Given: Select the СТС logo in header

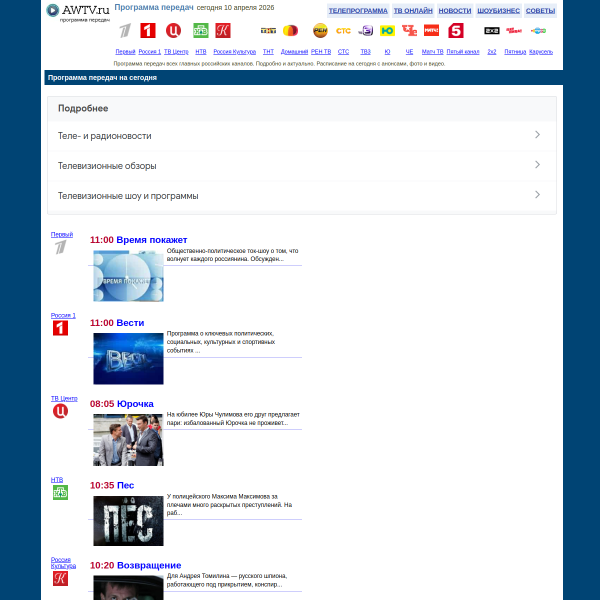Looking at the screenshot, I should [343, 31].
